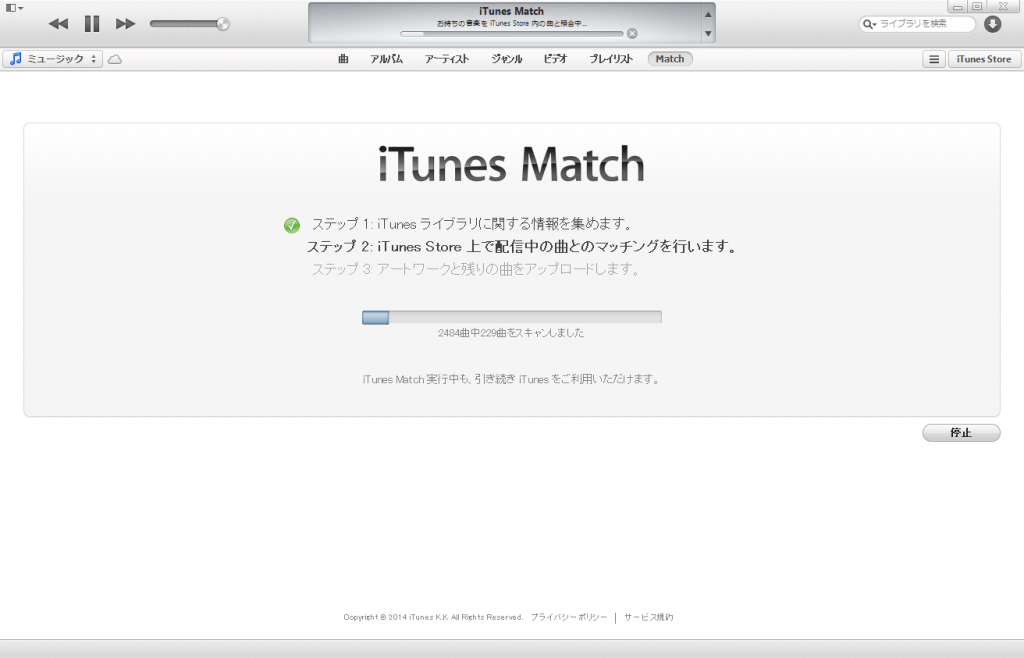Open the Up Next list icon
The height and width of the screenshot is (658, 1024).
pos(934,59)
